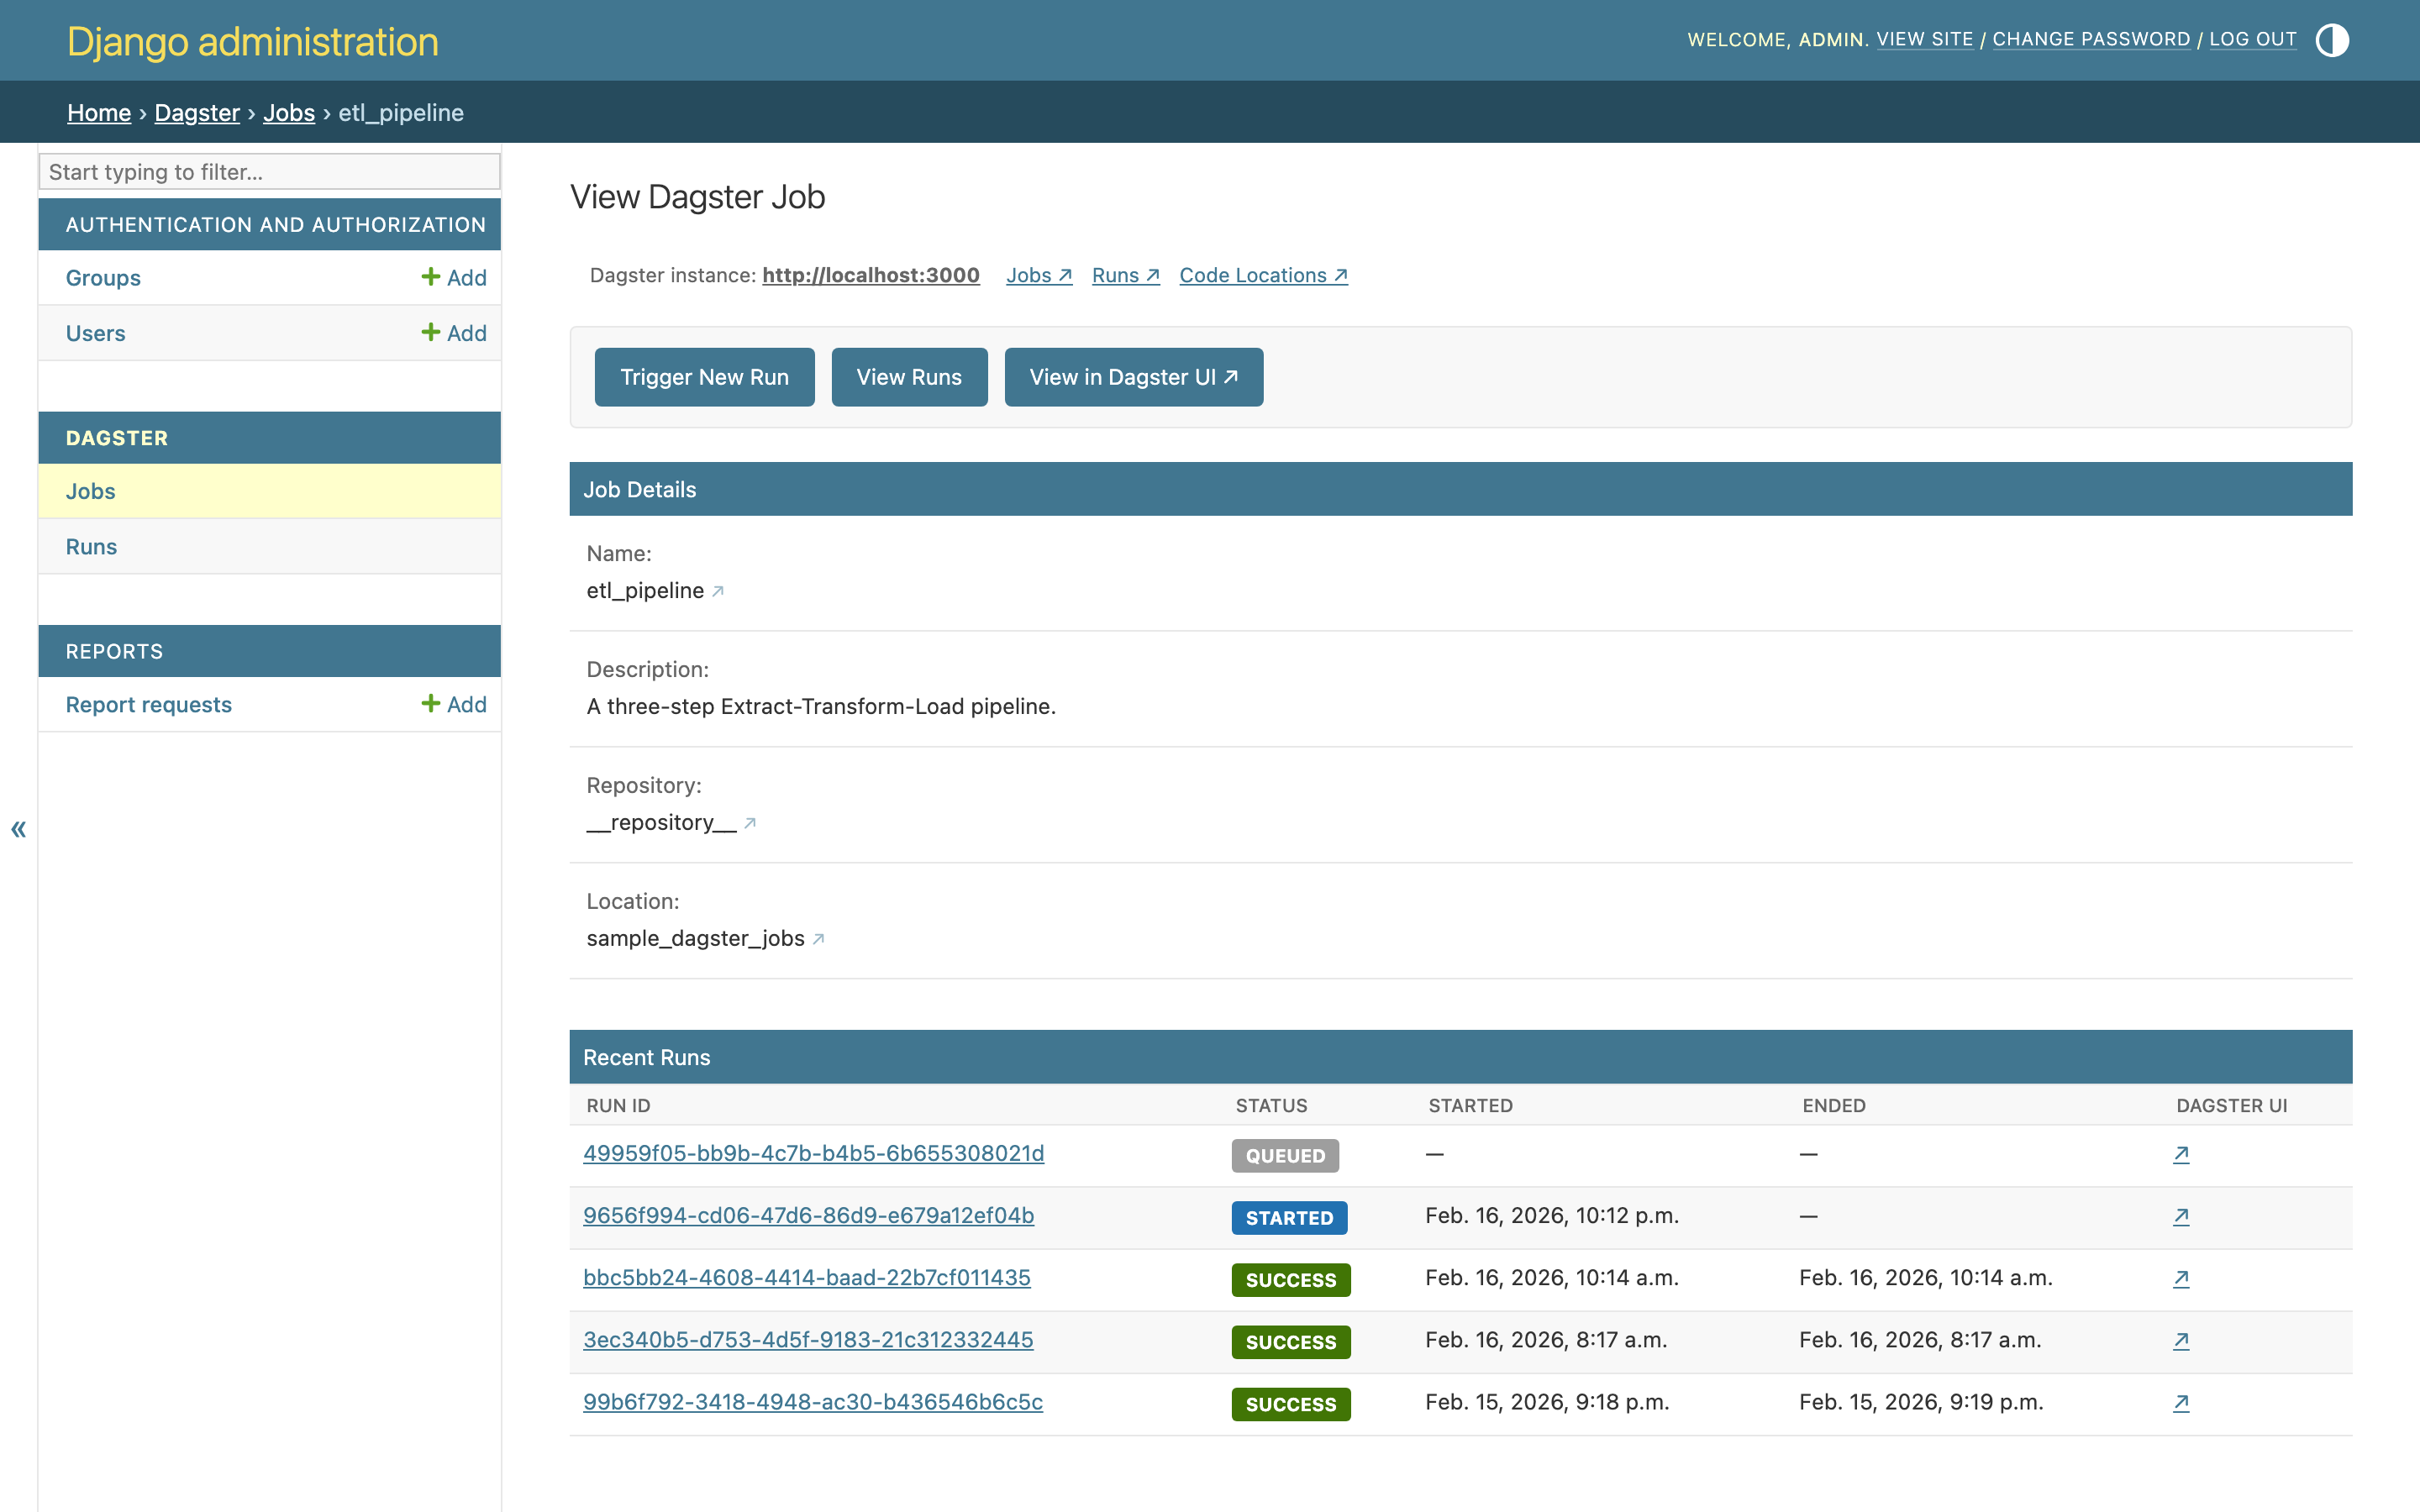Click external link icon beside __repository__

[x=750, y=823]
